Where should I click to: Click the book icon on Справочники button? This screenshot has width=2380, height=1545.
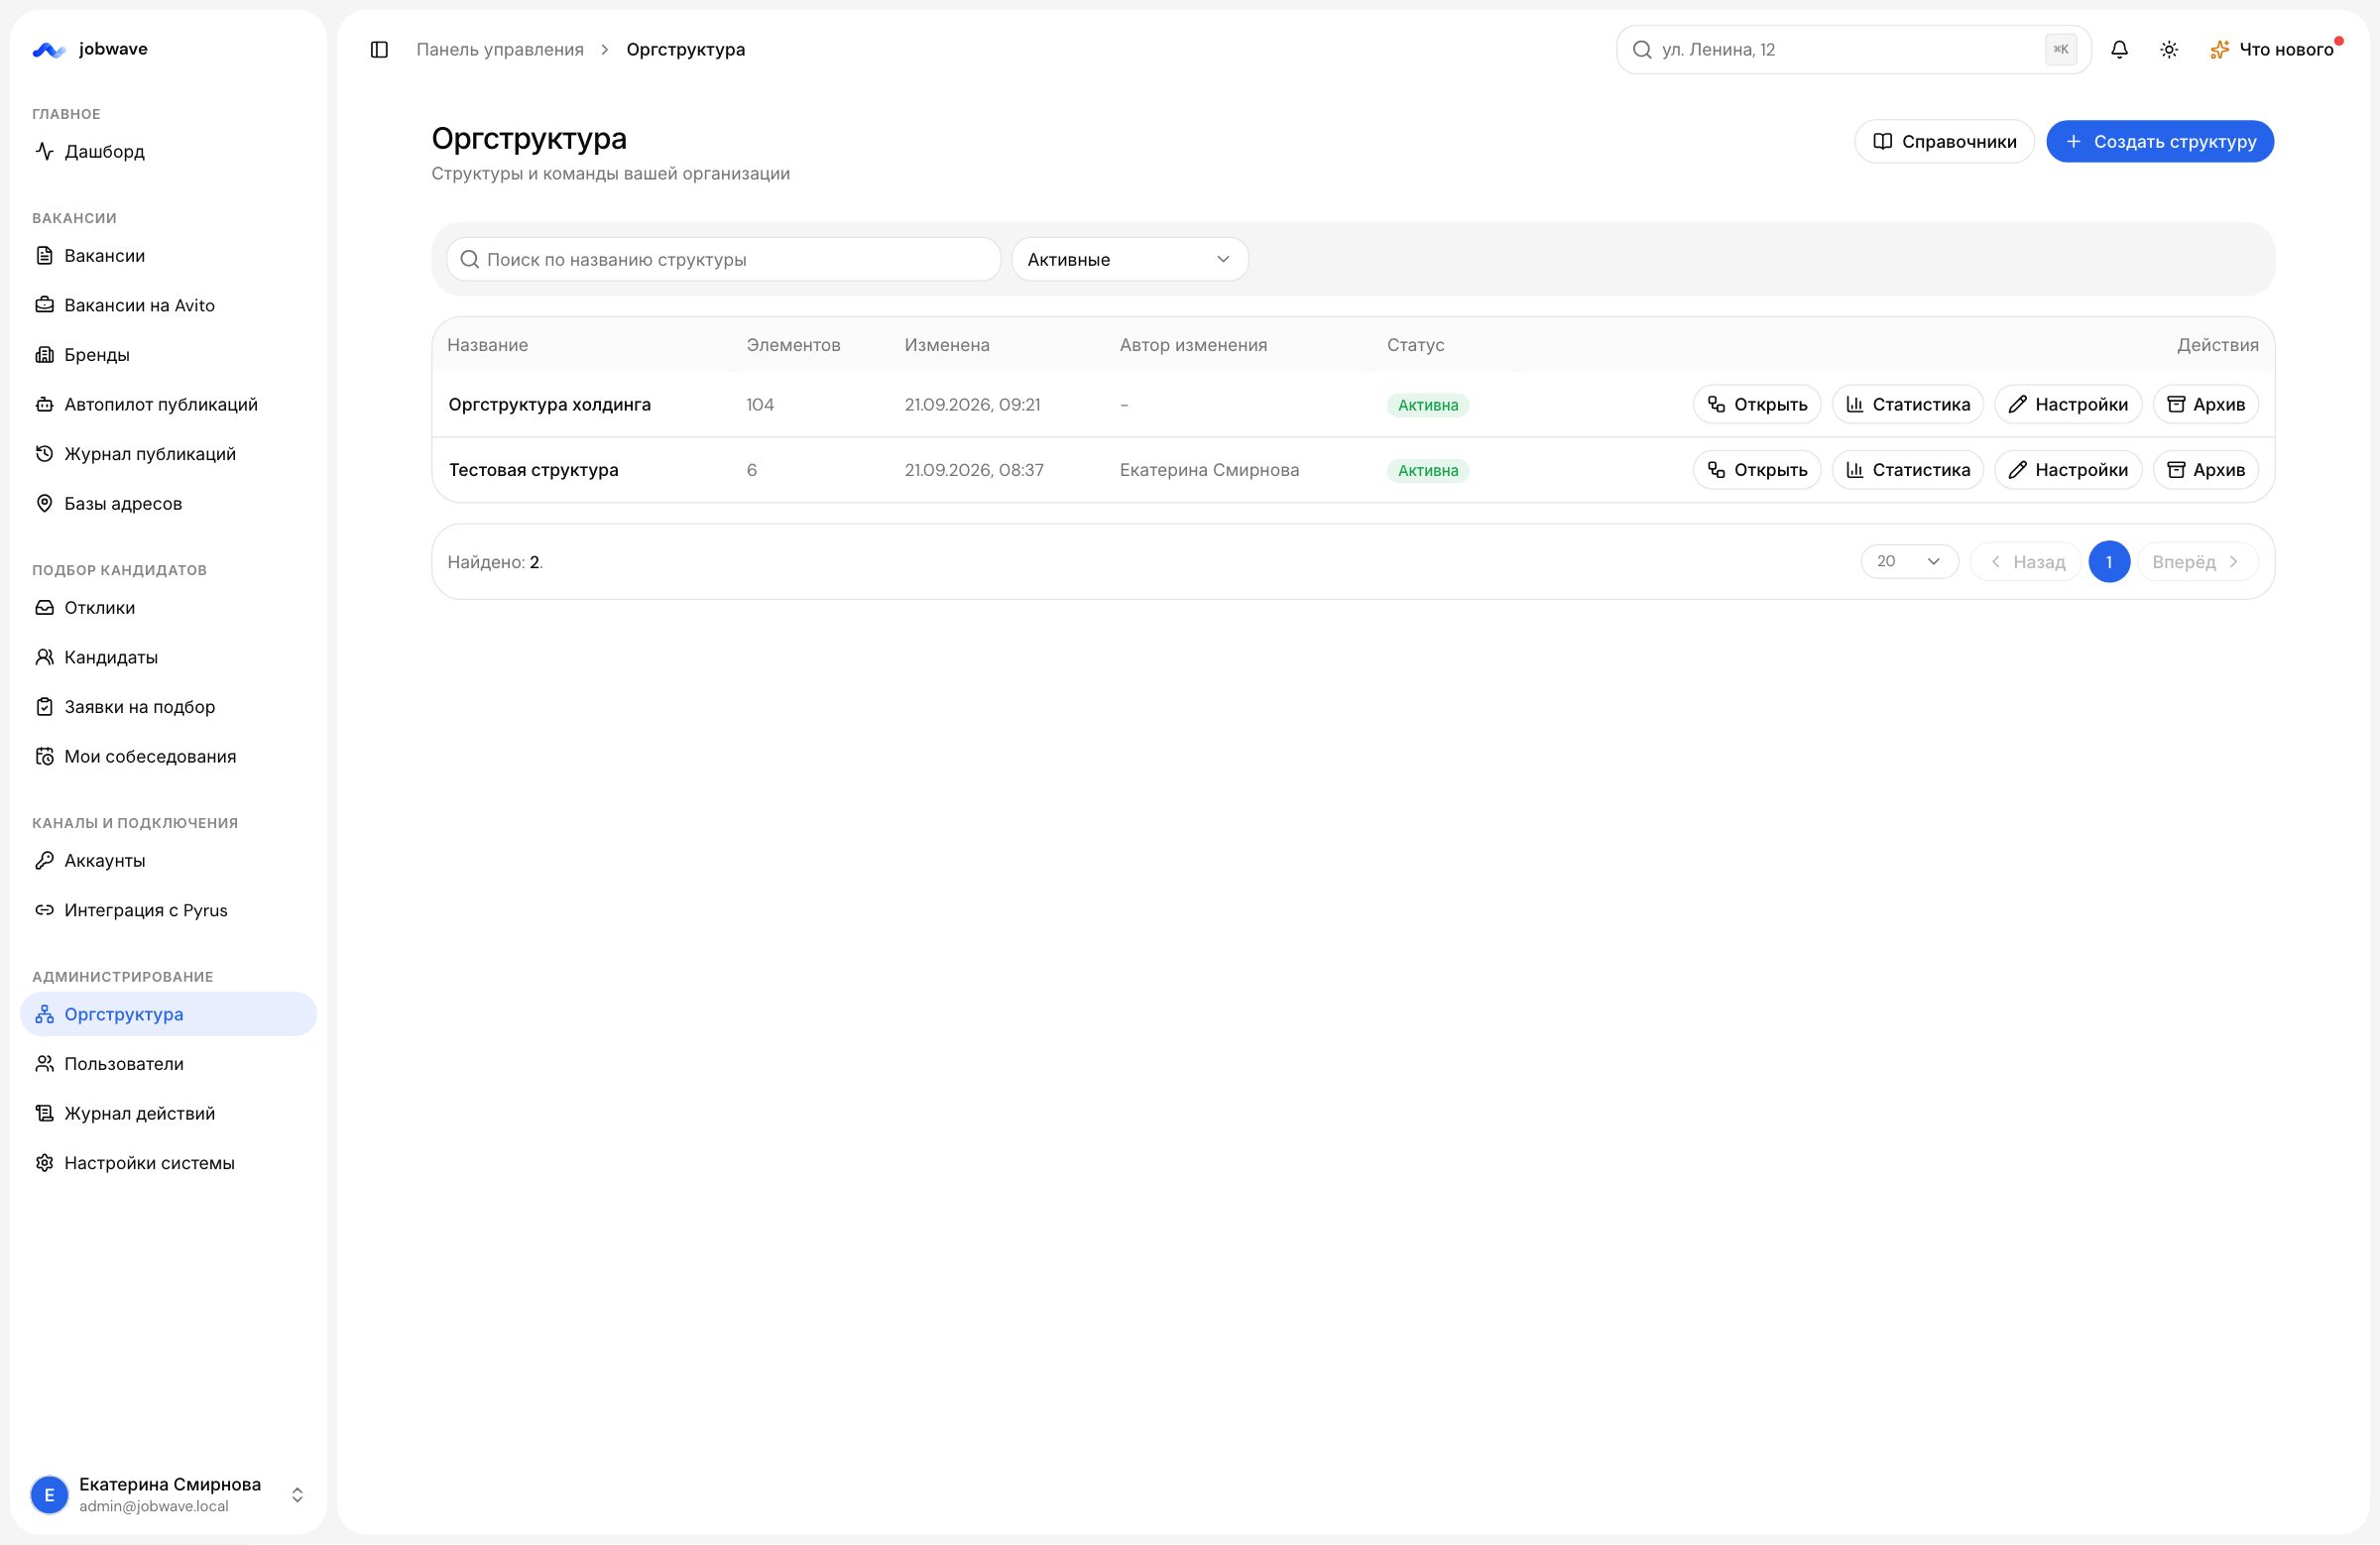coord(1882,141)
